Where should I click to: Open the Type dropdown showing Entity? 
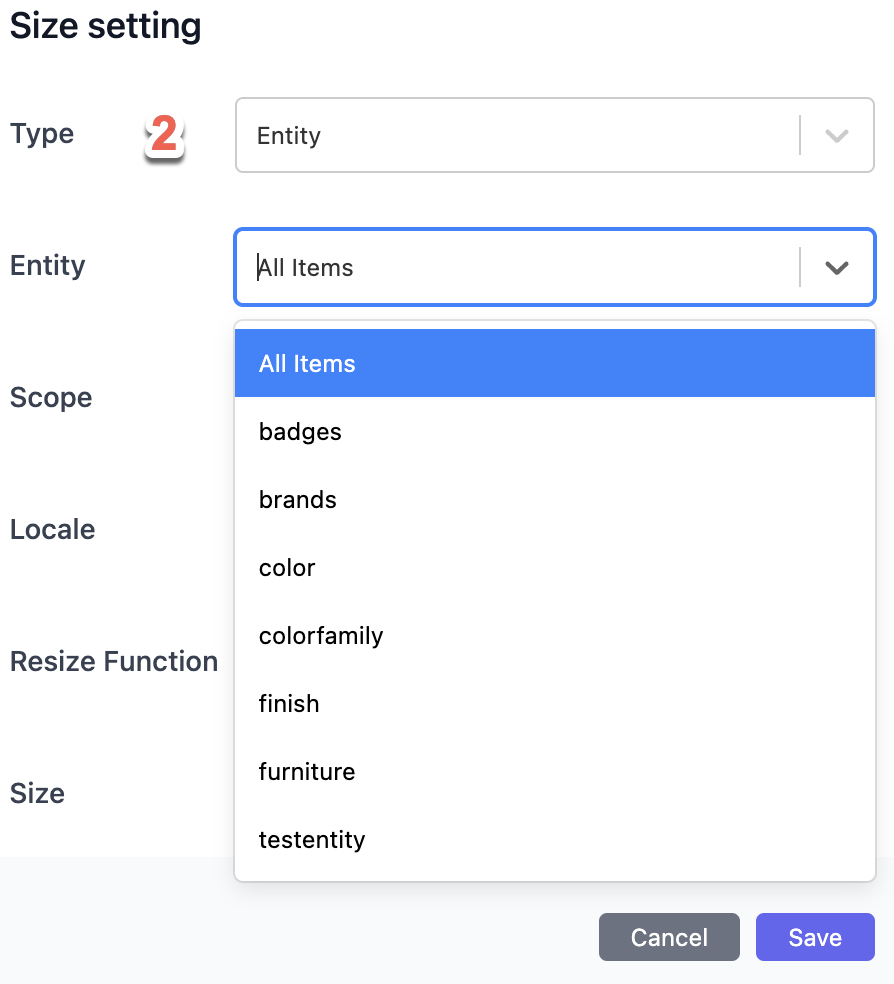[555, 135]
